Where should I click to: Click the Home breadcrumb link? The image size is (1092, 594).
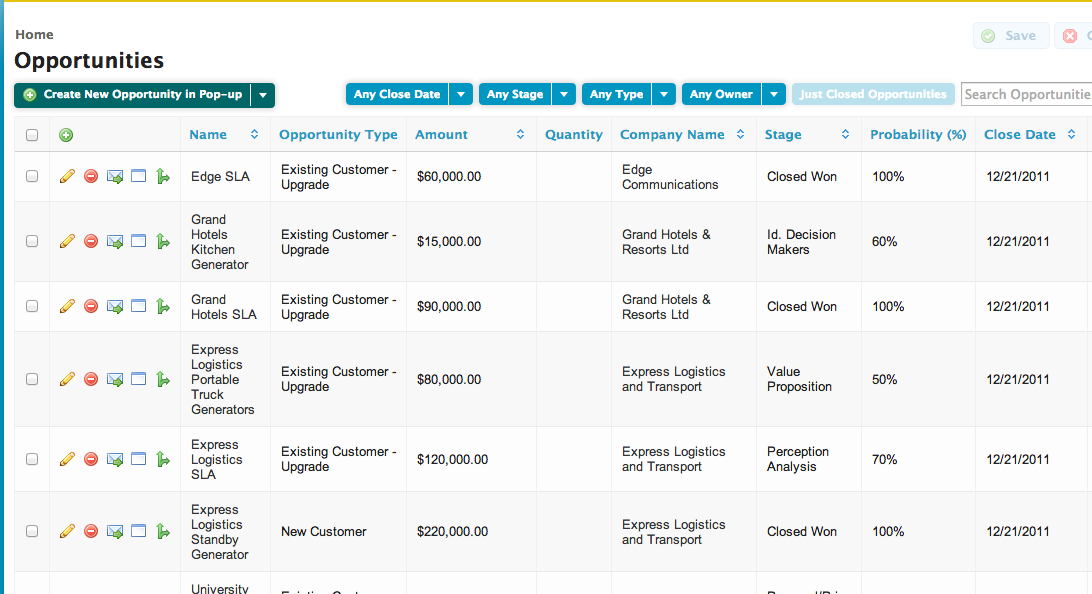pyautogui.click(x=34, y=34)
